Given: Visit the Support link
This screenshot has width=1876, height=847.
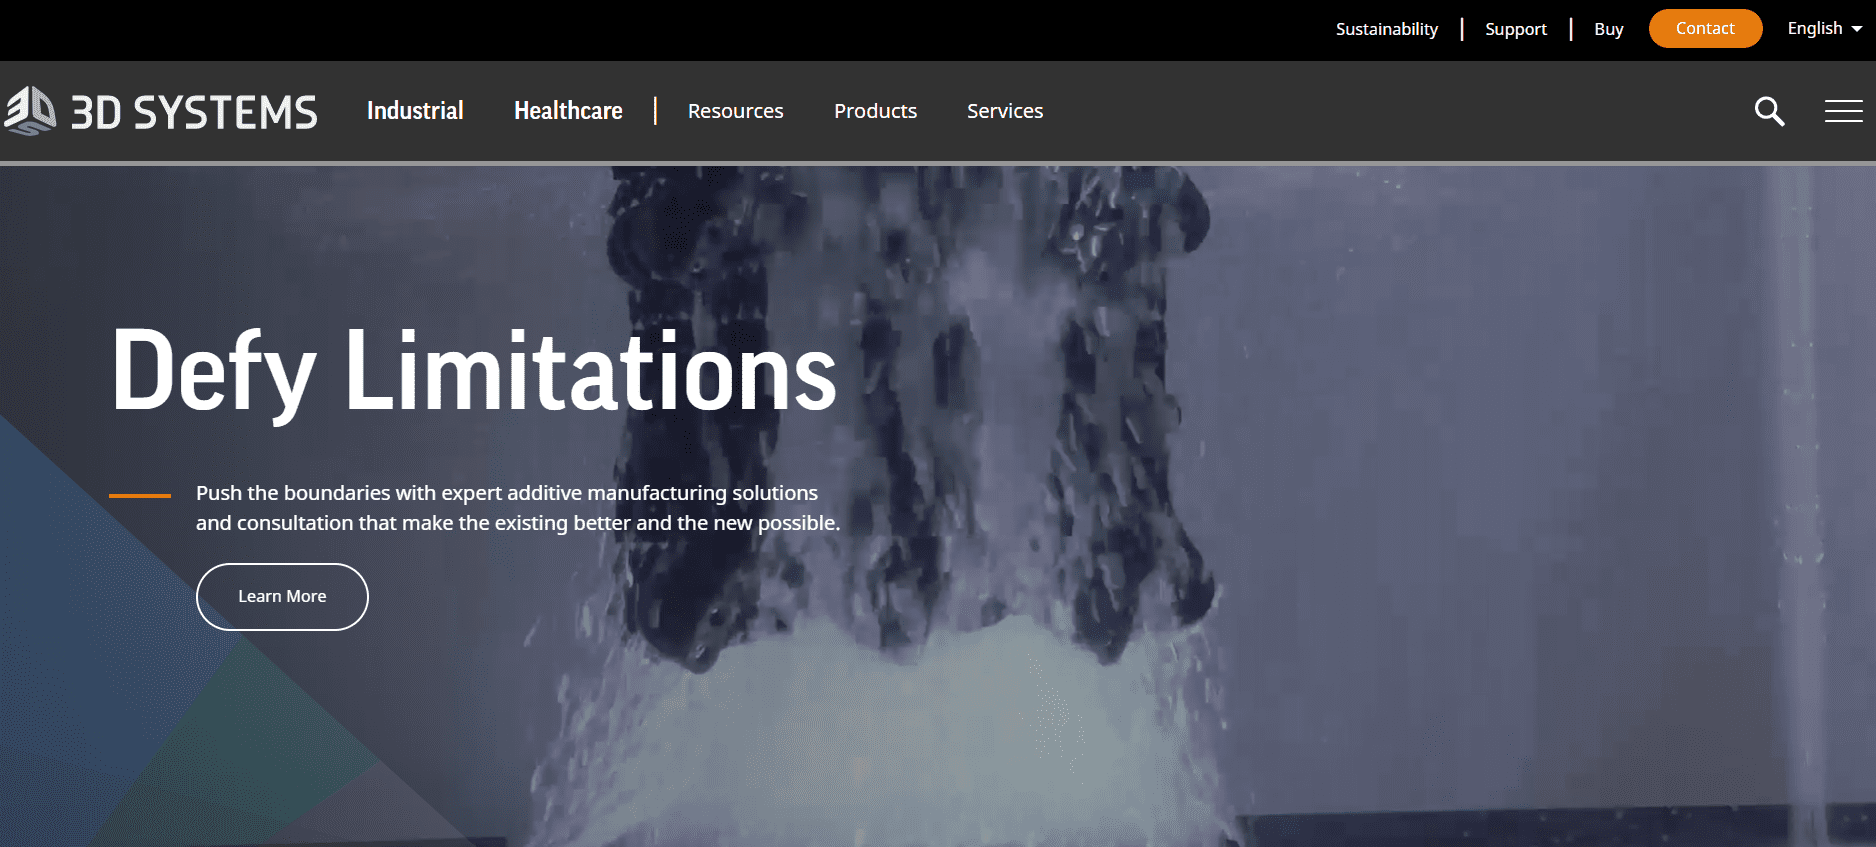Looking at the screenshot, I should point(1515,29).
